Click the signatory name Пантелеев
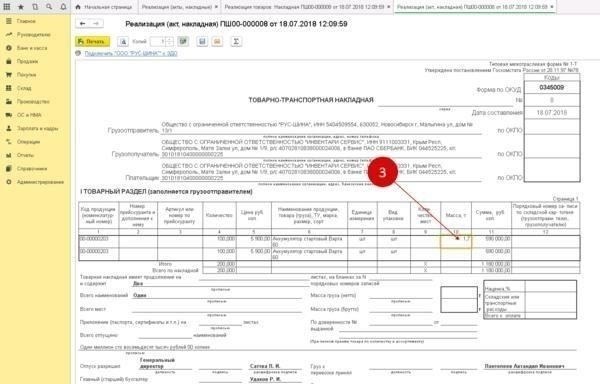Viewport: 600px width, 384px height. pos(524,366)
